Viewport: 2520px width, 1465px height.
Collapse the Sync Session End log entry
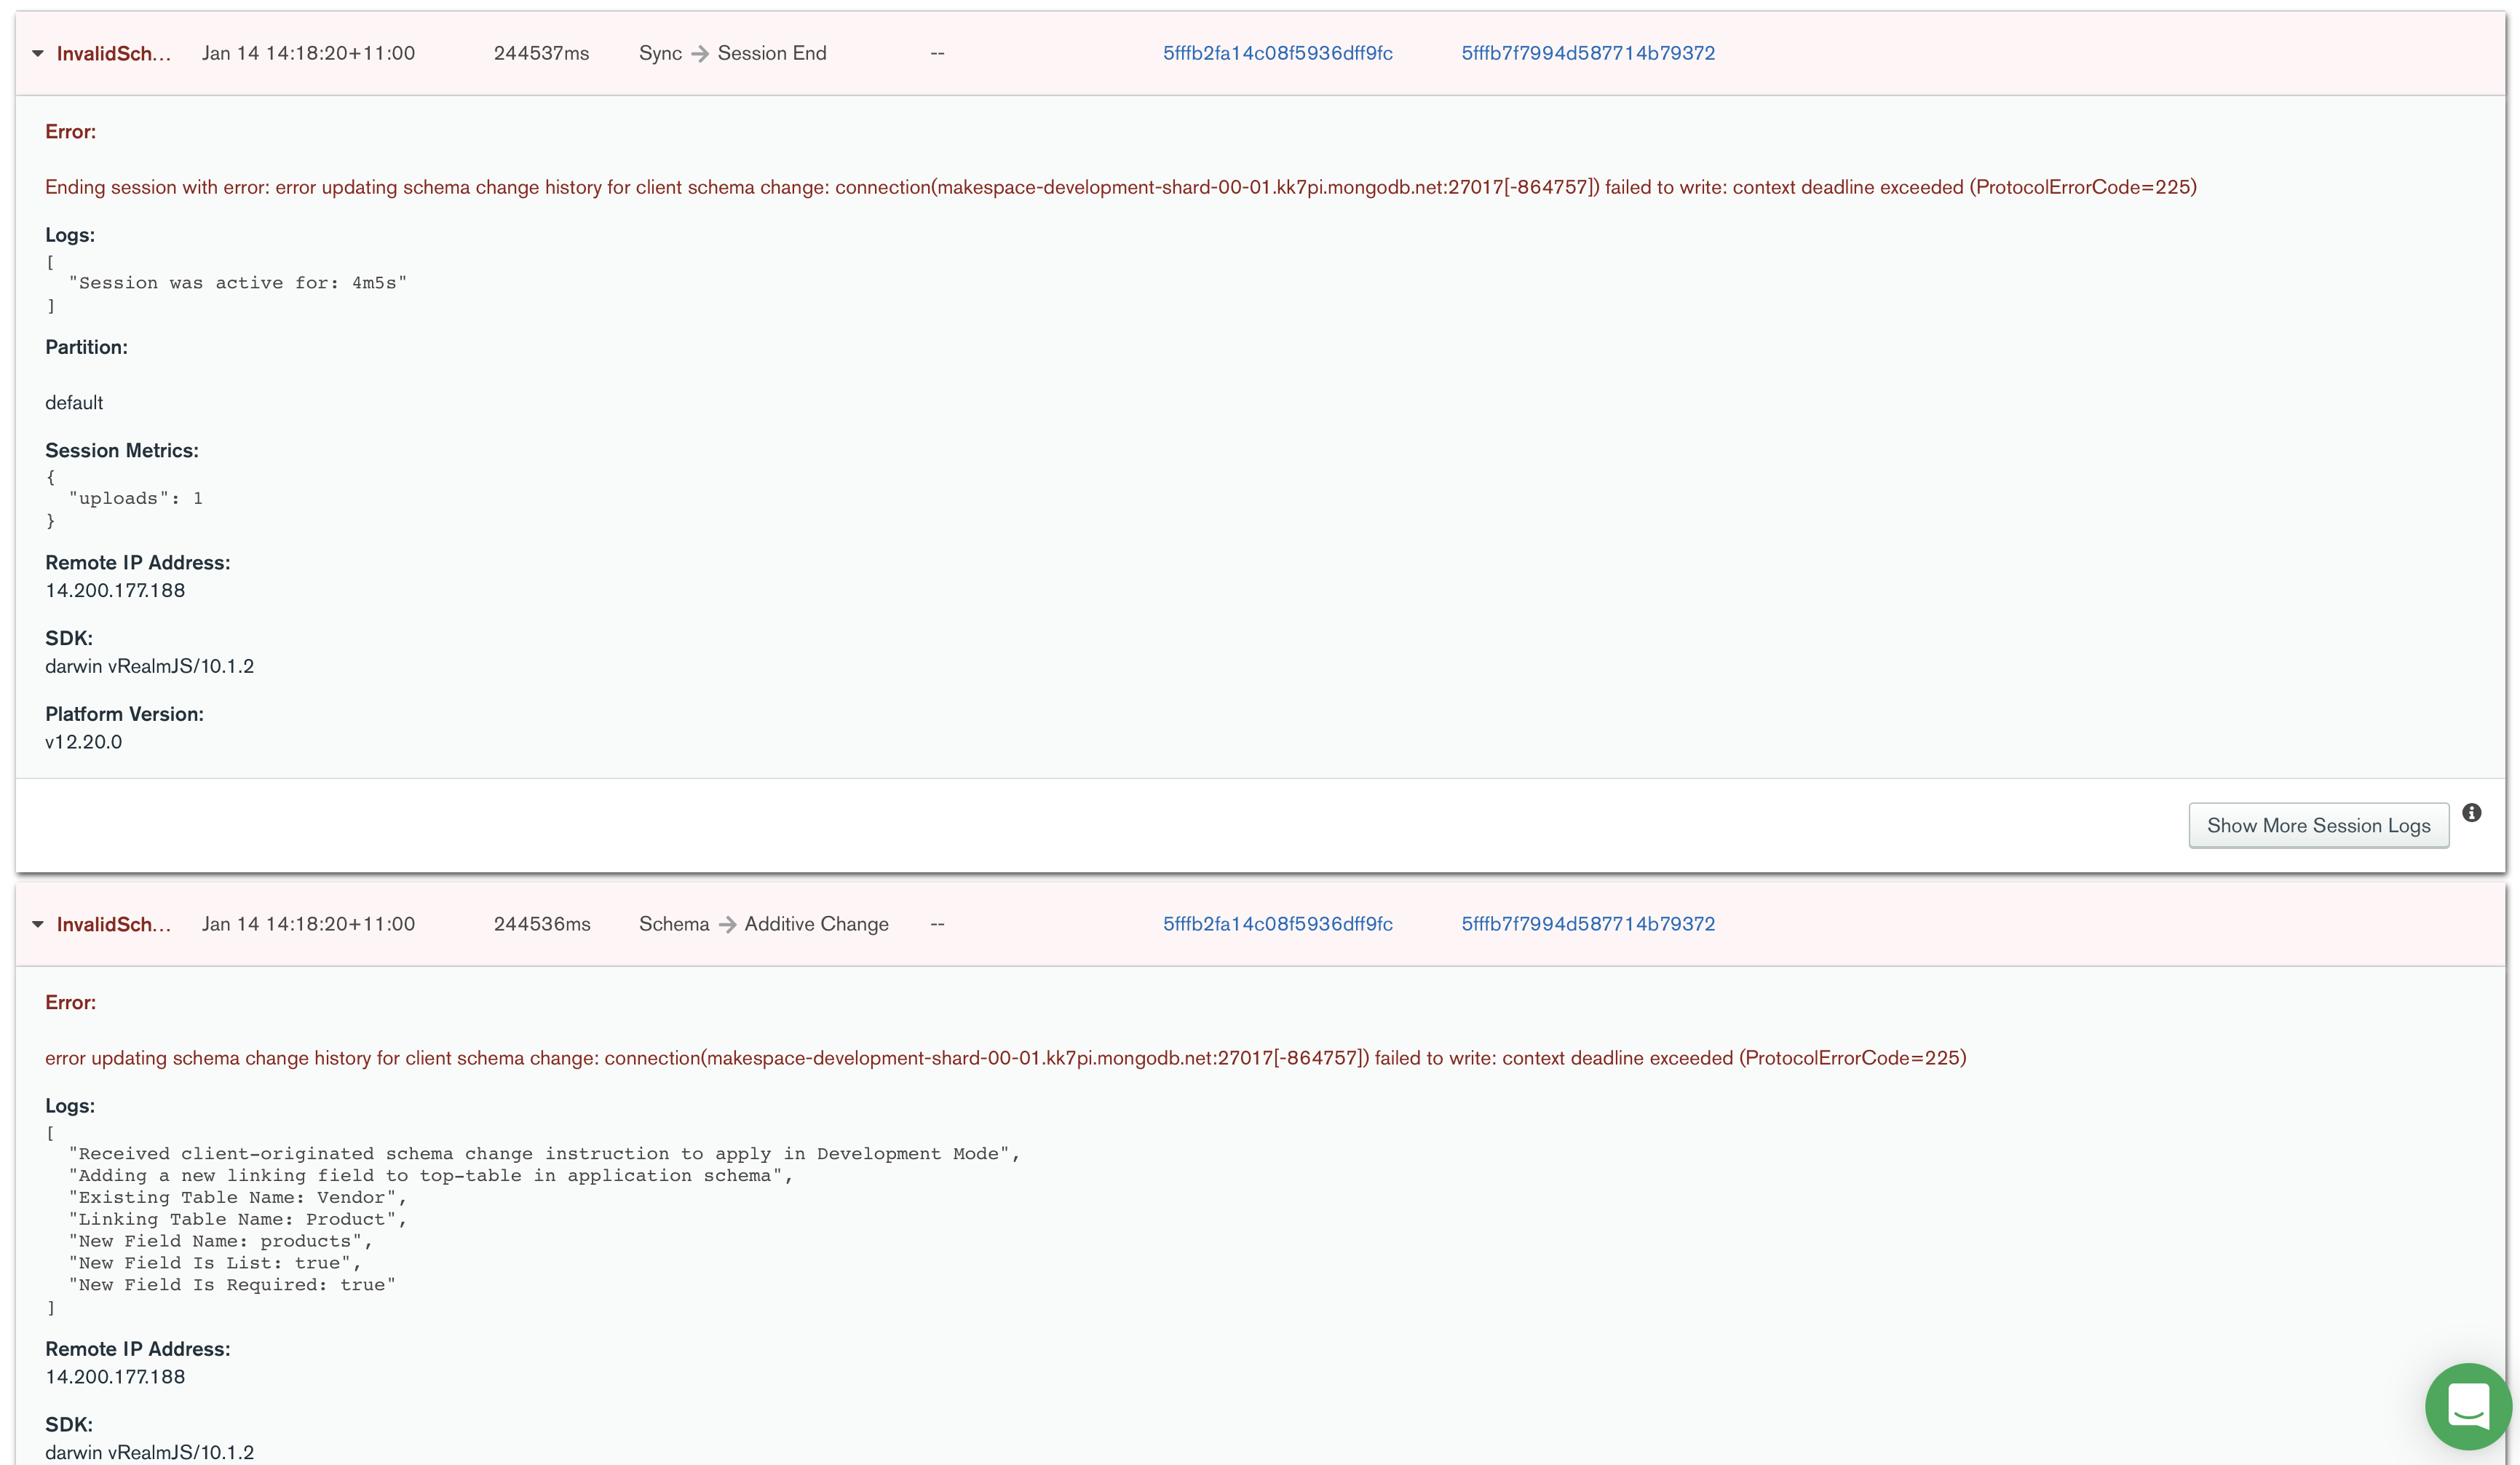(38, 54)
